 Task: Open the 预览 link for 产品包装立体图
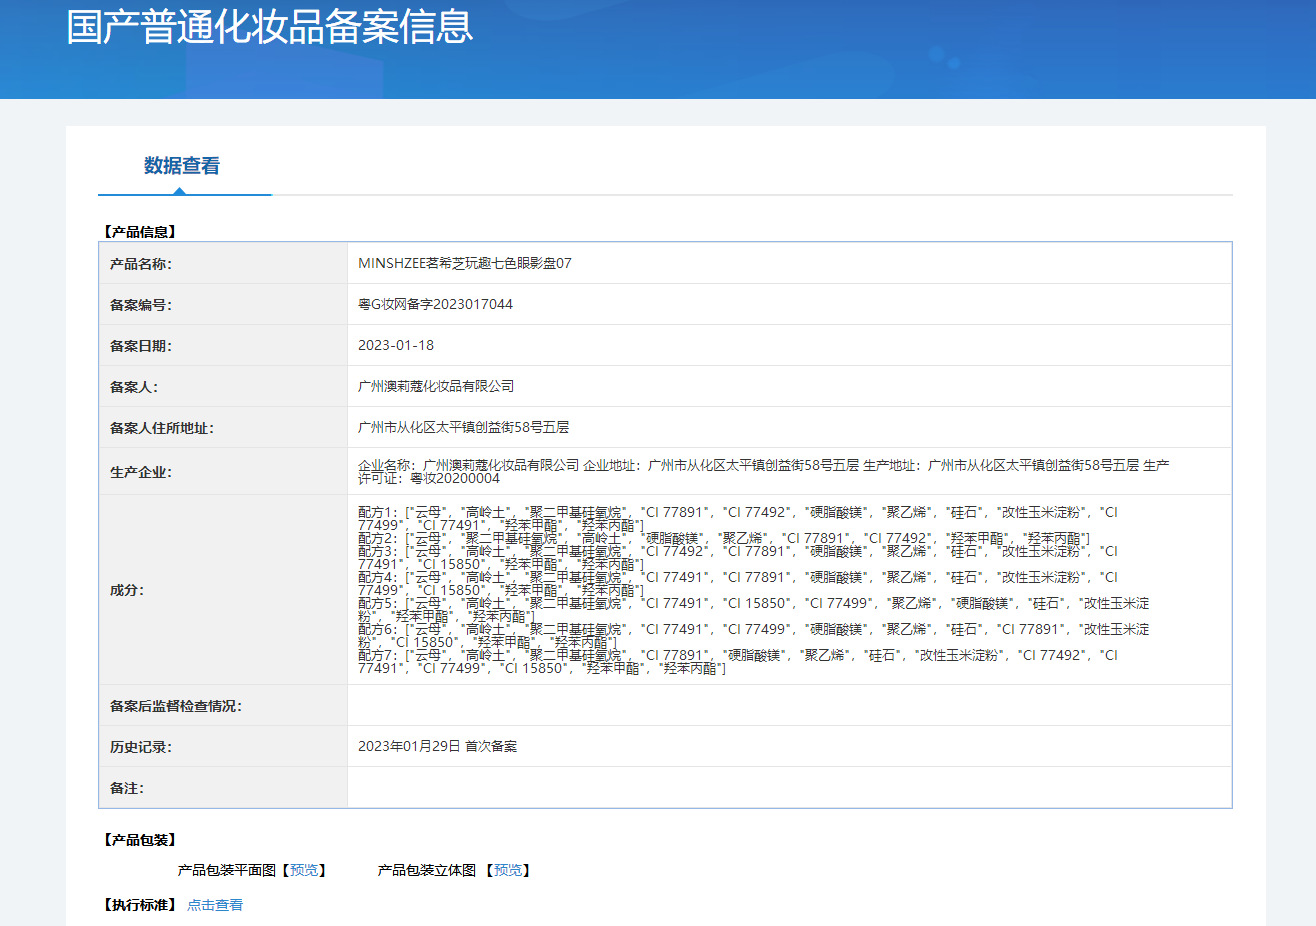click(x=508, y=870)
